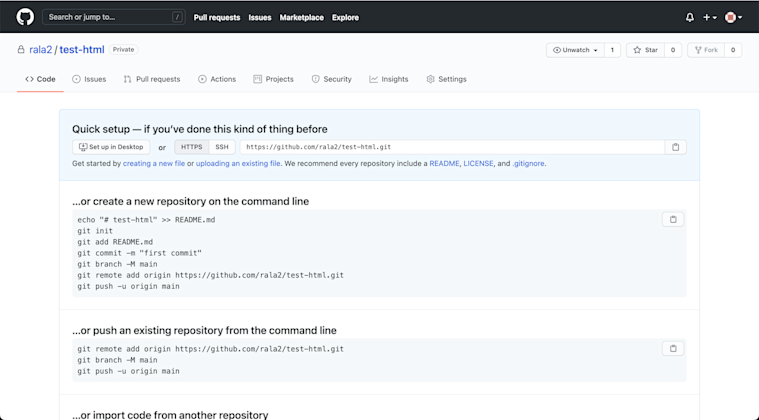
Task: Click the push an existing repository heading
Action: pyautogui.click(x=204, y=330)
